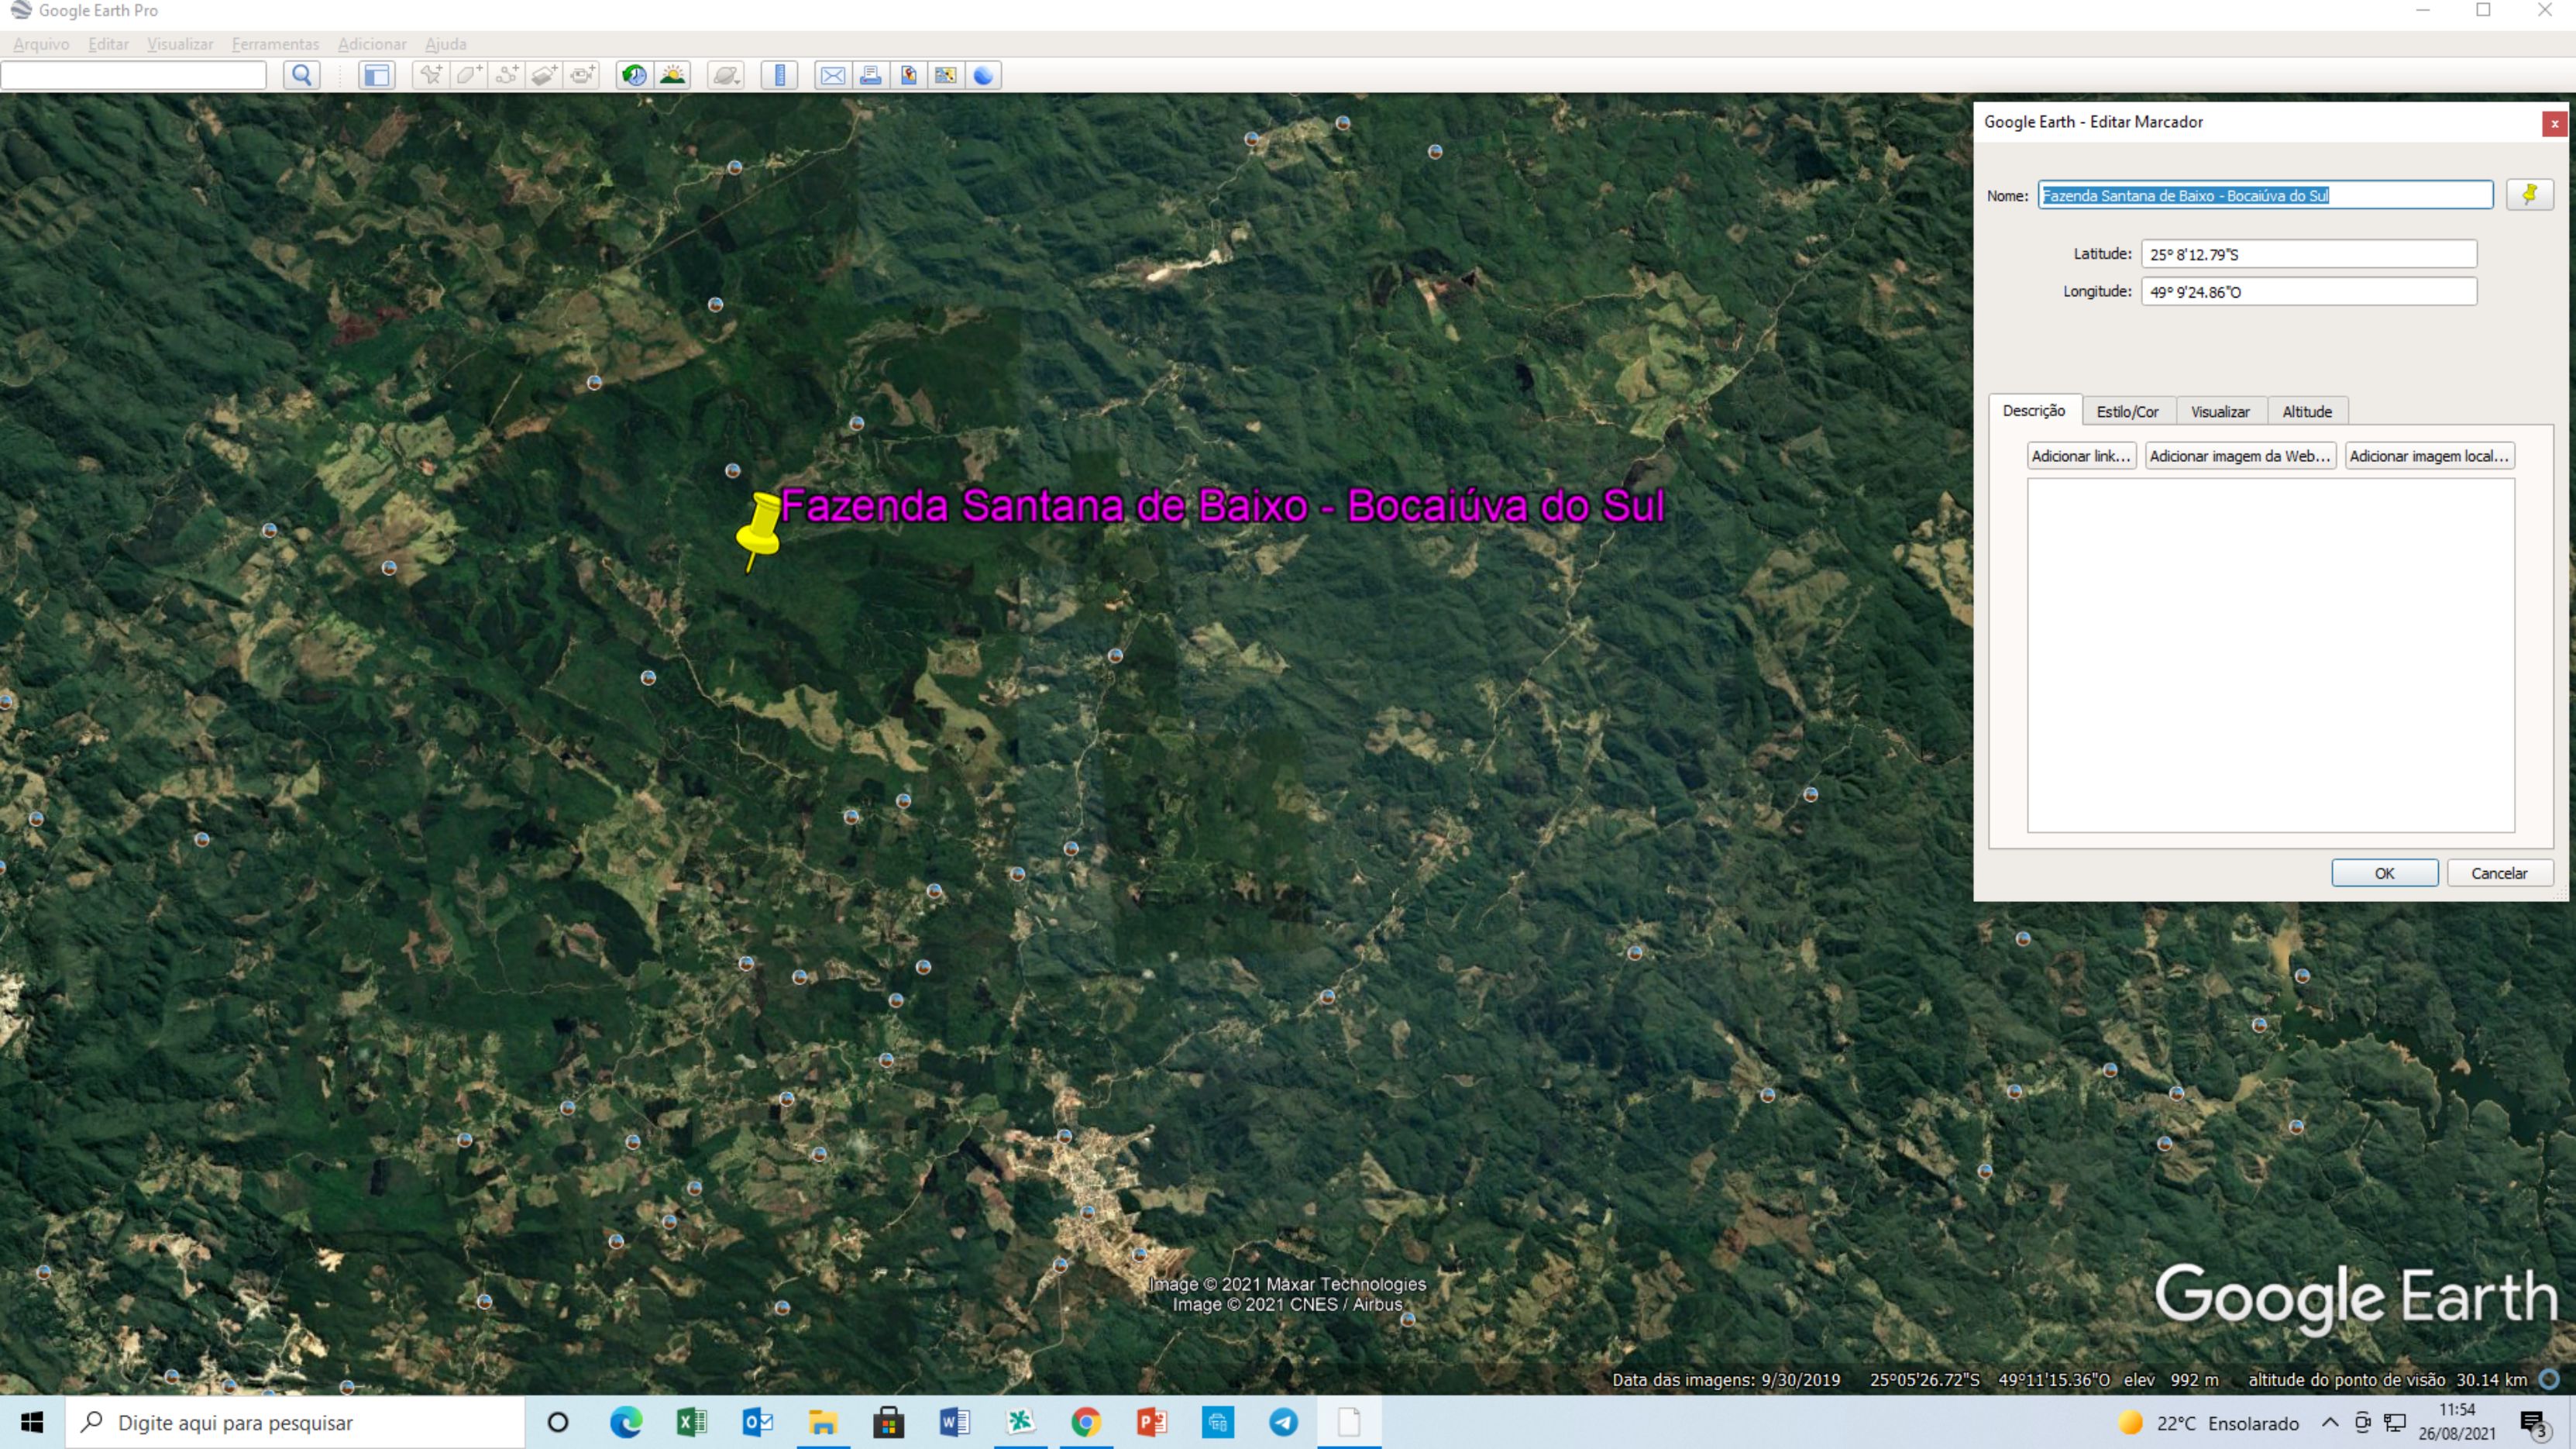The width and height of the screenshot is (2576, 1449).
Task: Click OK to save the placemark
Action: click(2384, 872)
